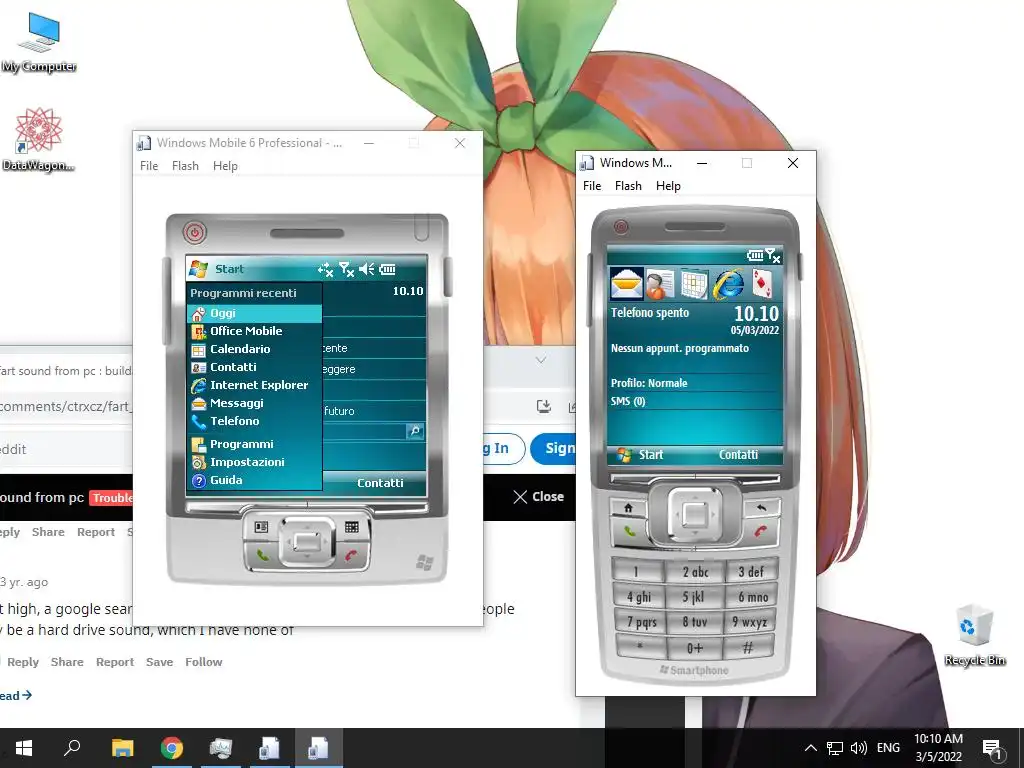Open File menu in Windows Mobile 6 Professional window
Image resolution: width=1024 pixels, height=768 pixels.
(149, 166)
